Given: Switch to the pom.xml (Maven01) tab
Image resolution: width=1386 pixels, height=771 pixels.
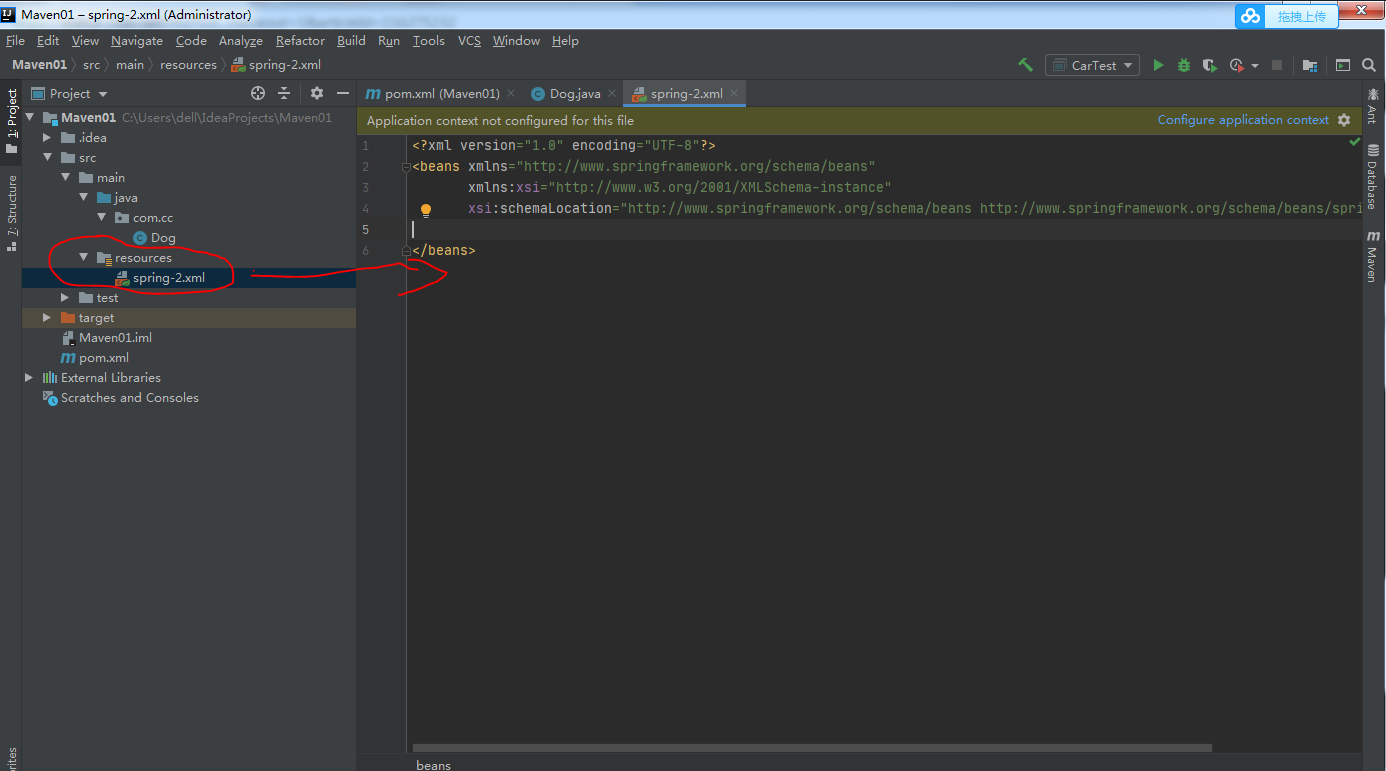Looking at the screenshot, I should pos(442,93).
